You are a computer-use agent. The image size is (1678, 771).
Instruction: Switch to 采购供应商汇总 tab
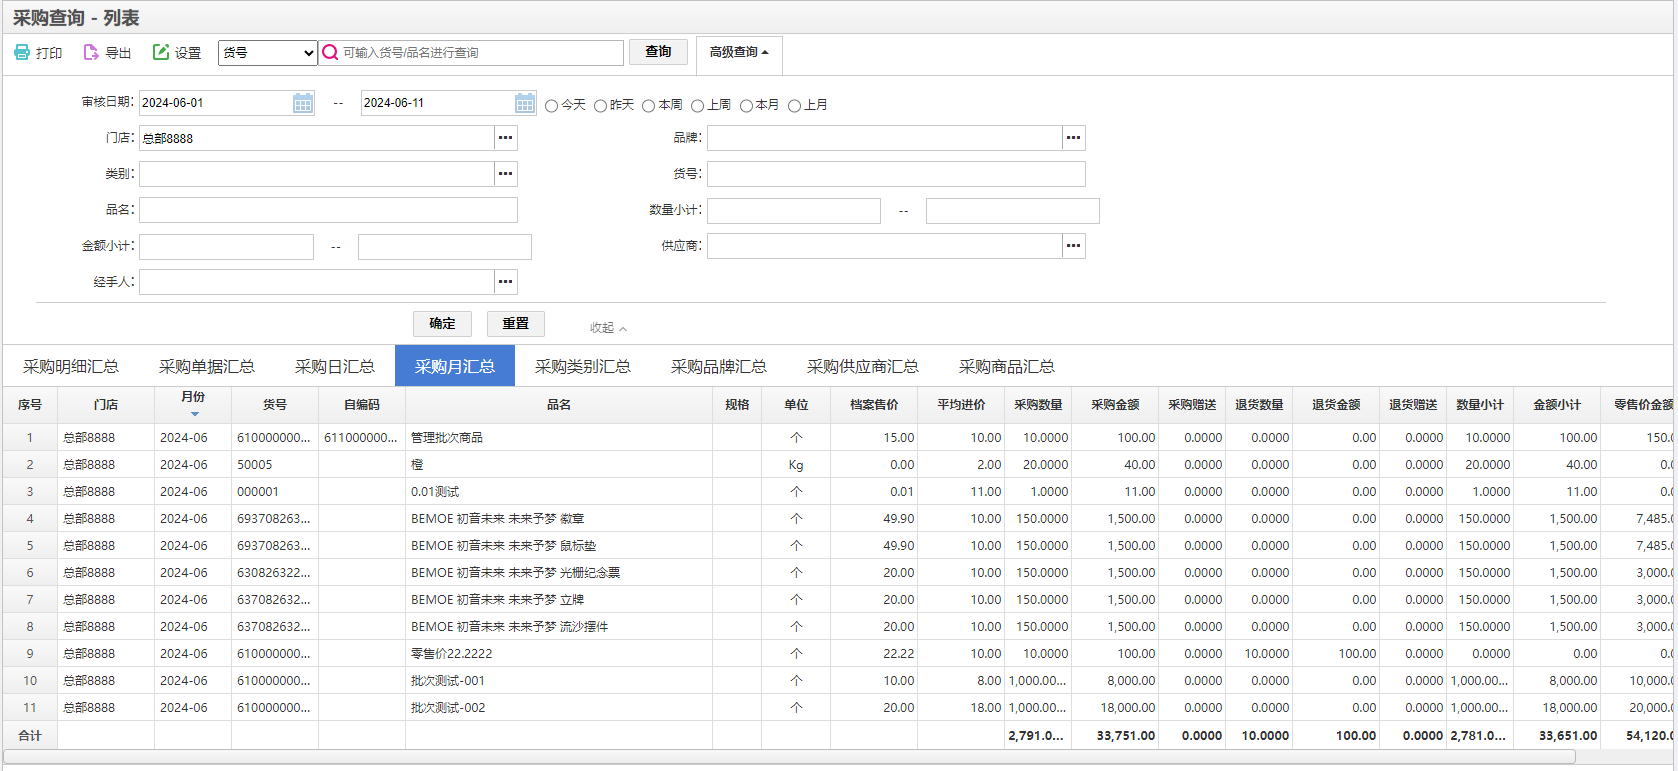[x=863, y=366]
